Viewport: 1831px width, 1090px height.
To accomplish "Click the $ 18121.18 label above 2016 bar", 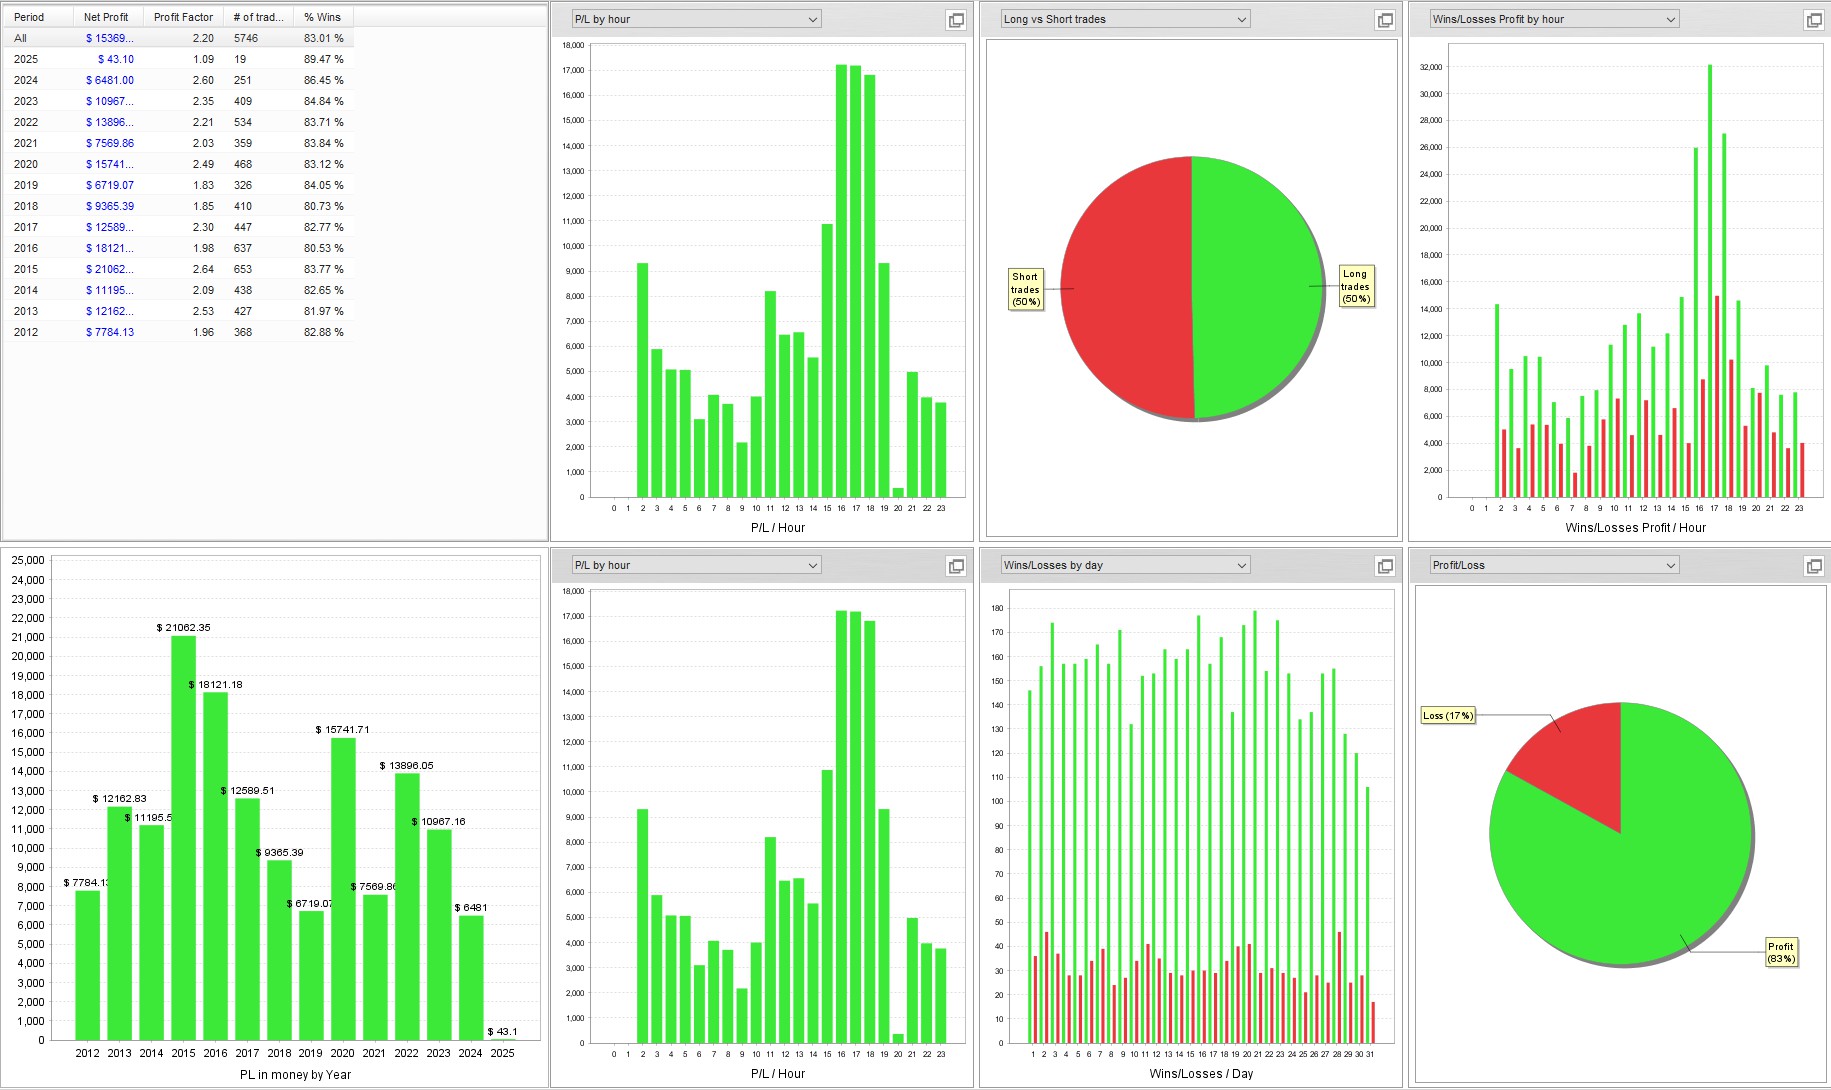I will pyautogui.click(x=216, y=685).
